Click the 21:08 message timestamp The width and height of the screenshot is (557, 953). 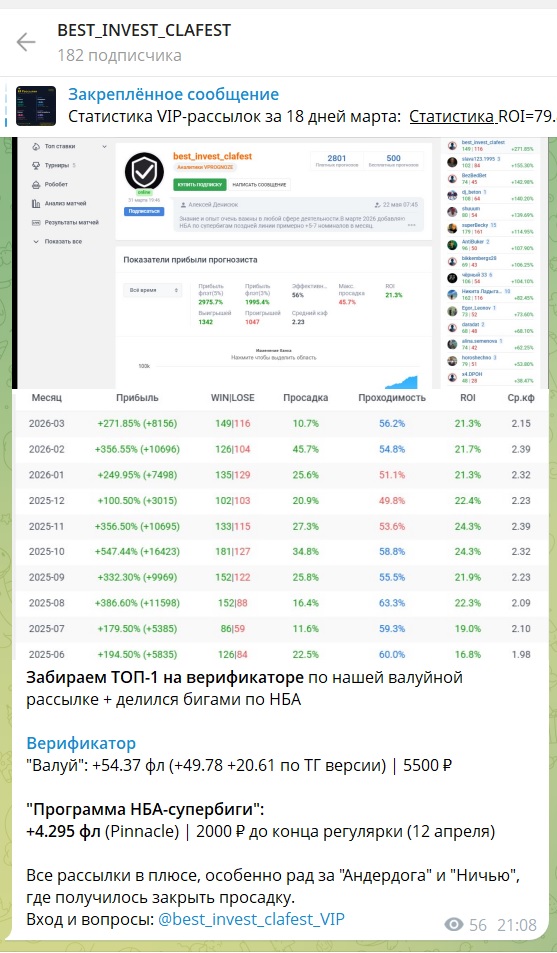click(517, 925)
